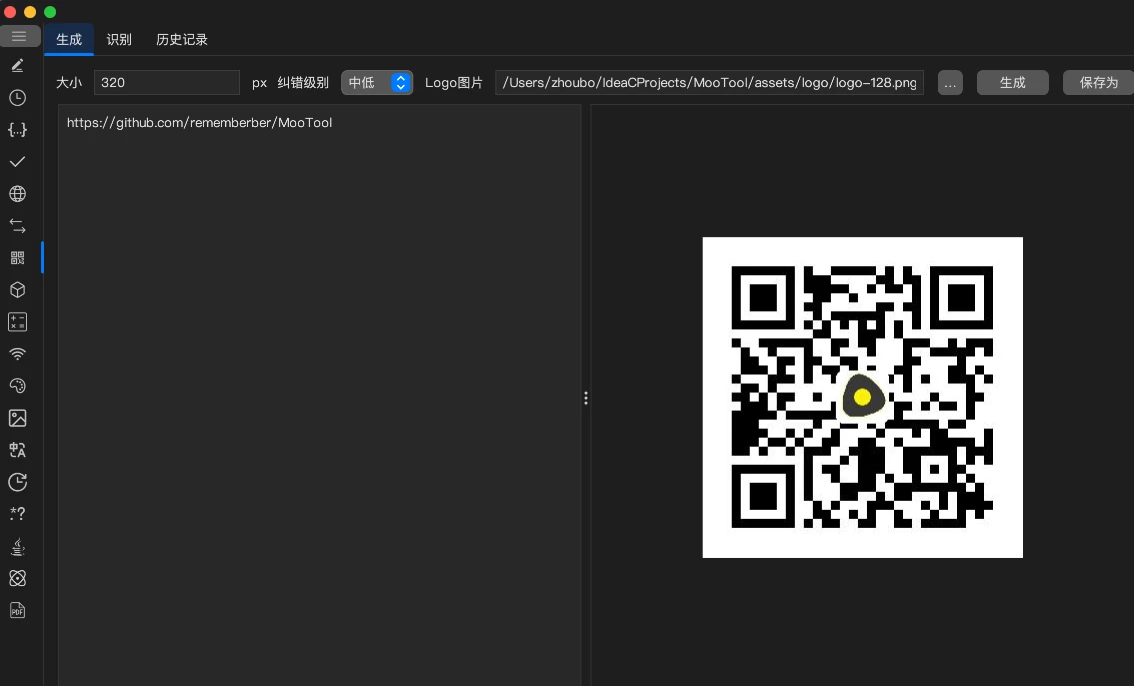1134x686 pixels.
Task: Click the 保存为 save as button
Action: [x=1099, y=82]
